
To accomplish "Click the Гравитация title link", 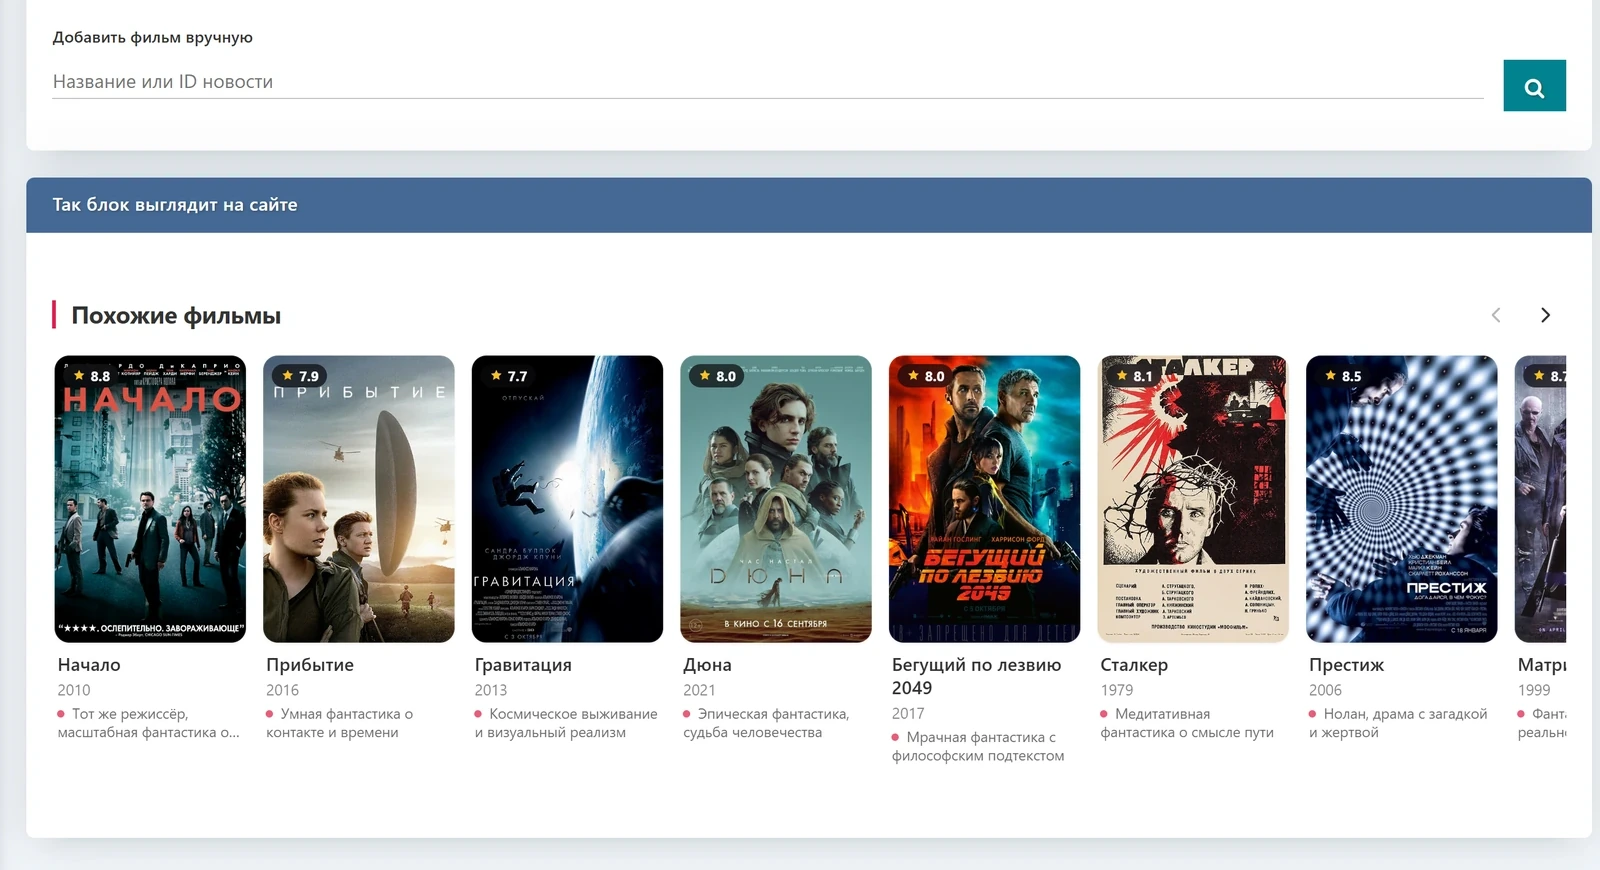I will click(x=523, y=665).
